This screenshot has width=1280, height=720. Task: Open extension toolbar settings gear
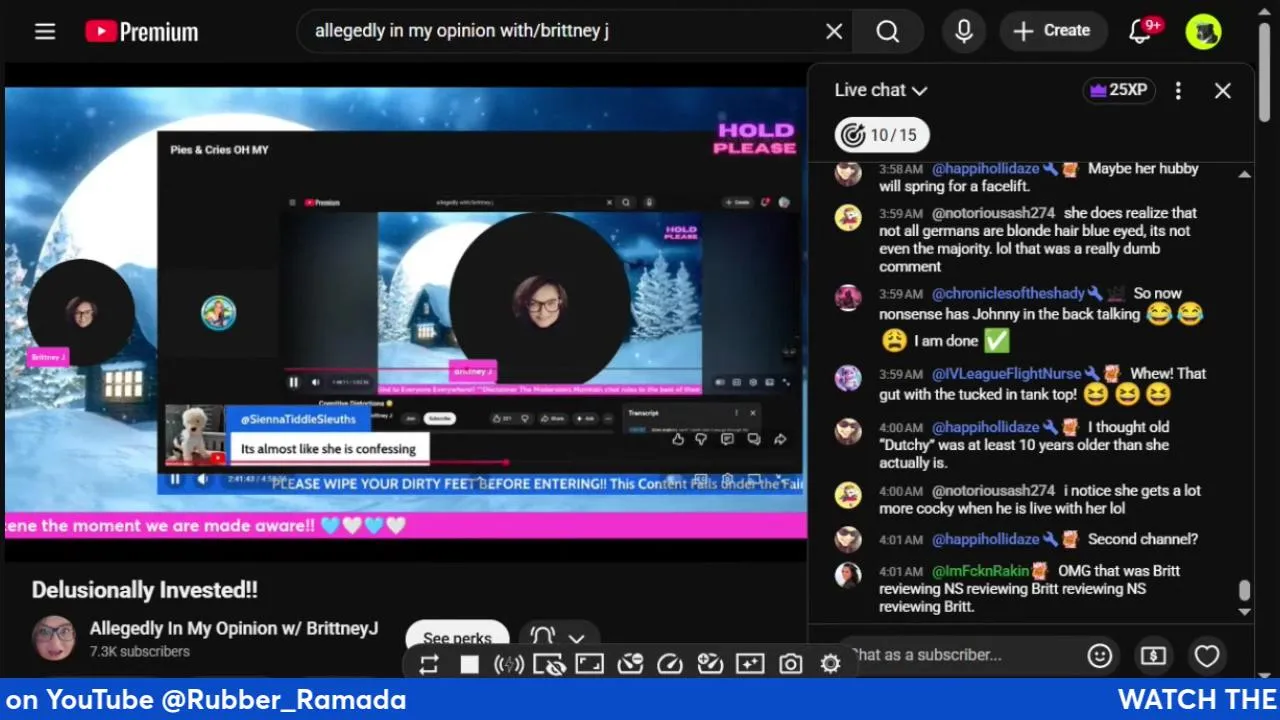click(x=830, y=664)
